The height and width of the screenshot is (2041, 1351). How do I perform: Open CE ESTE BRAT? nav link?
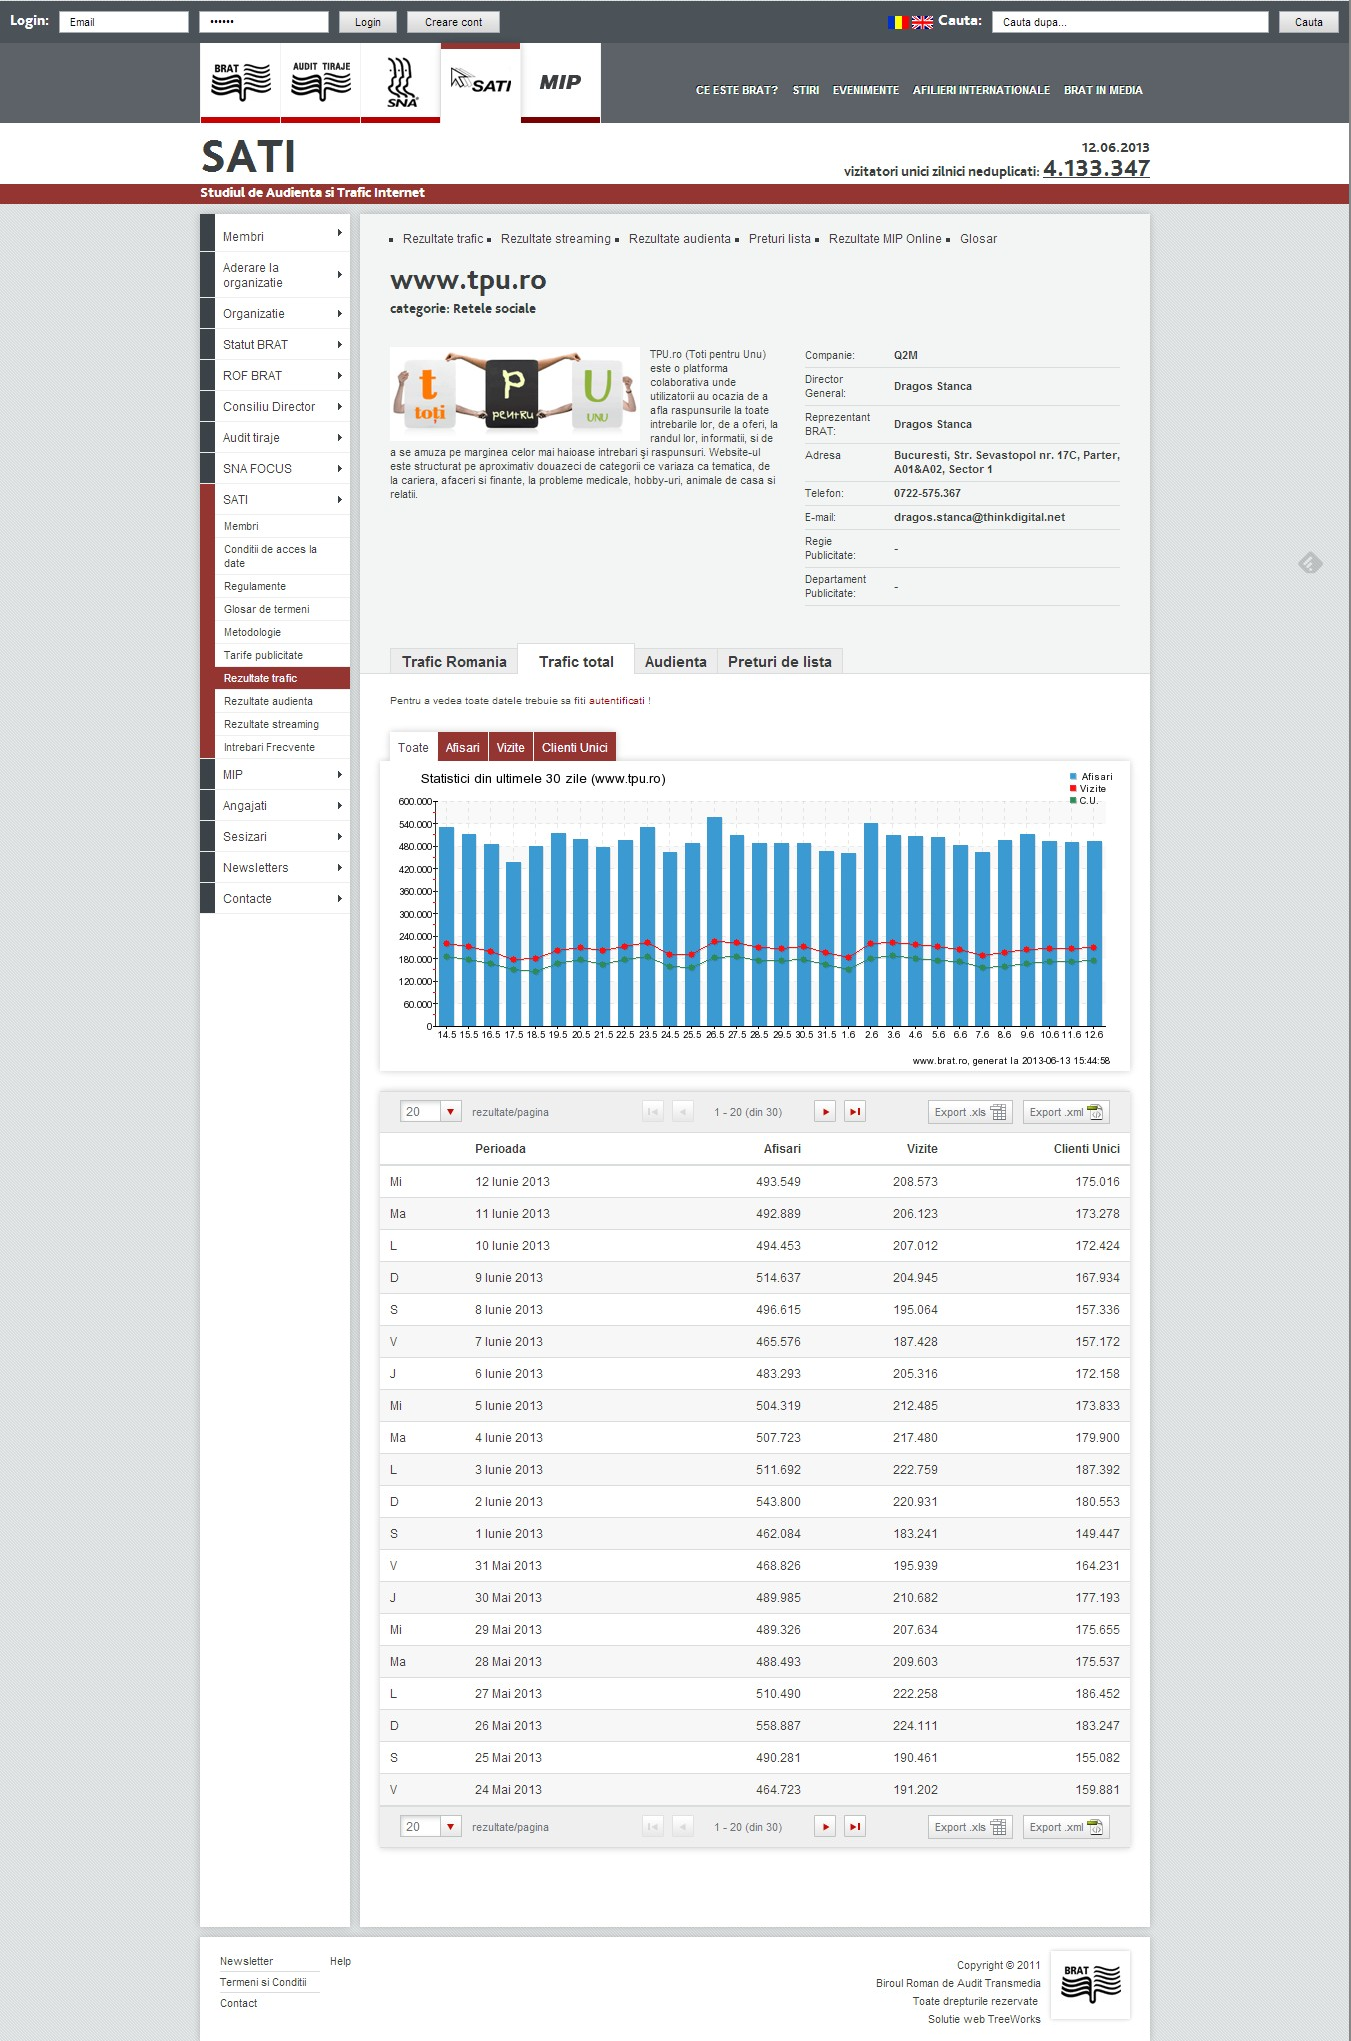[x=737, y=90]
